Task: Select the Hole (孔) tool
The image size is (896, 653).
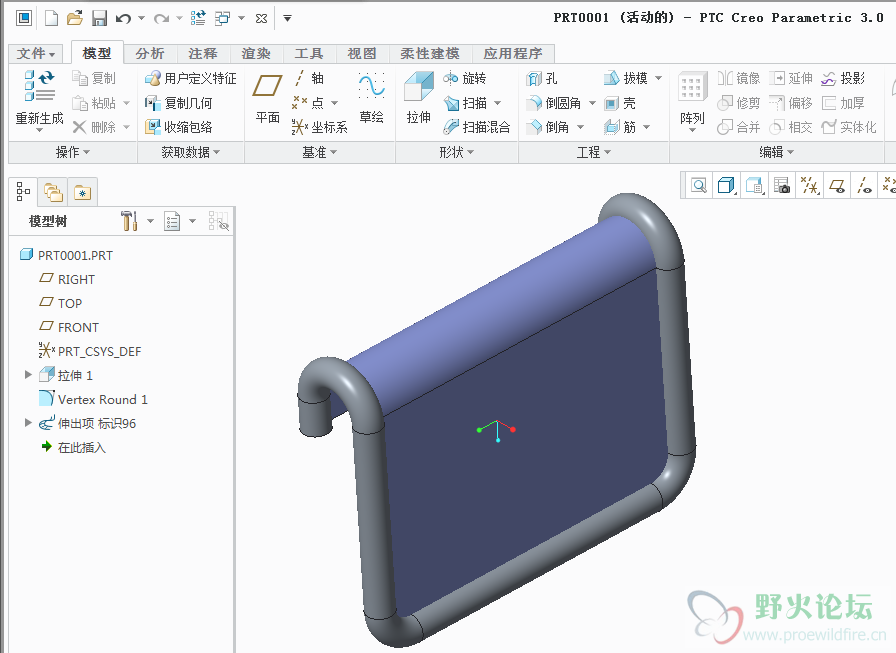Action: click(542, 78)
